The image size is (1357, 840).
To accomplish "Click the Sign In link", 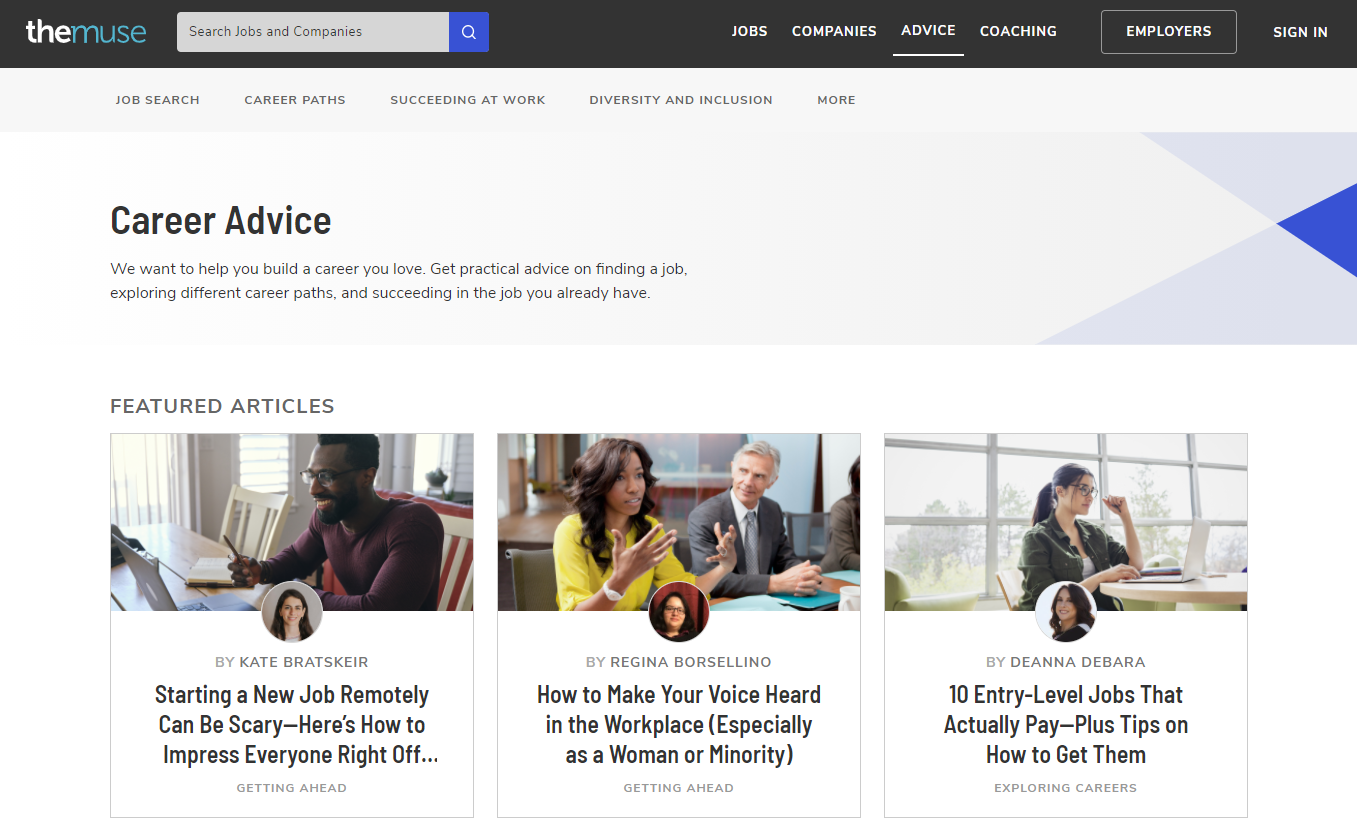I will click(x=1300, y=32).
